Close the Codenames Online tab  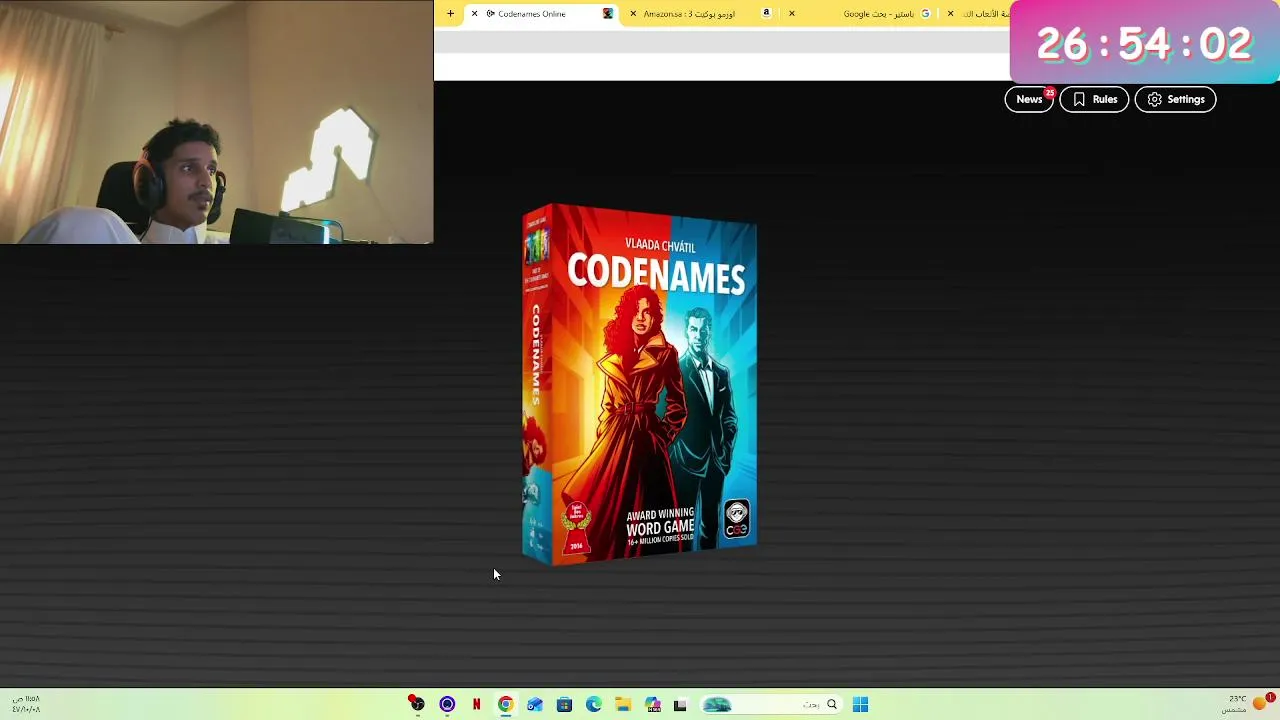tap(474, 13)
